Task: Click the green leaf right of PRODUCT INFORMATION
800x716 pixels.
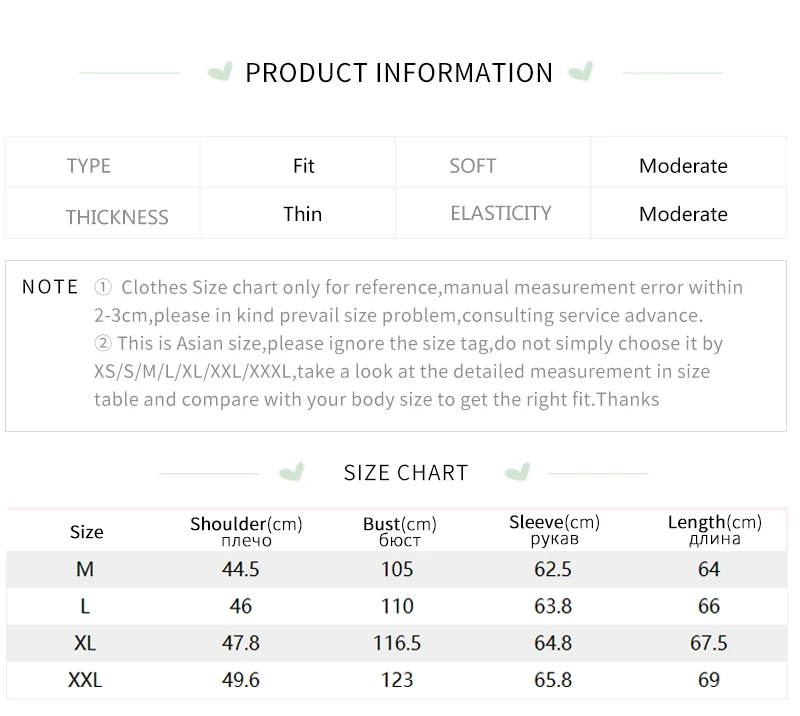Action: tap(580, 72)
